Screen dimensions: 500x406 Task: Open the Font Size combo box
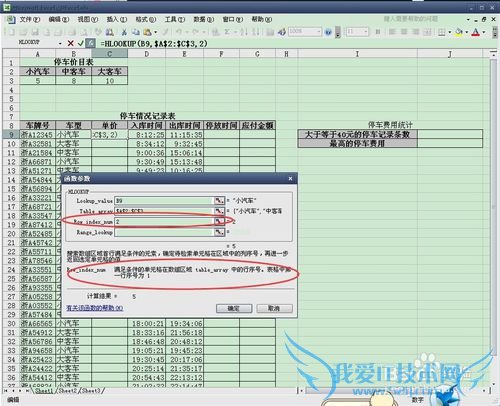click(x=357, y=32)
